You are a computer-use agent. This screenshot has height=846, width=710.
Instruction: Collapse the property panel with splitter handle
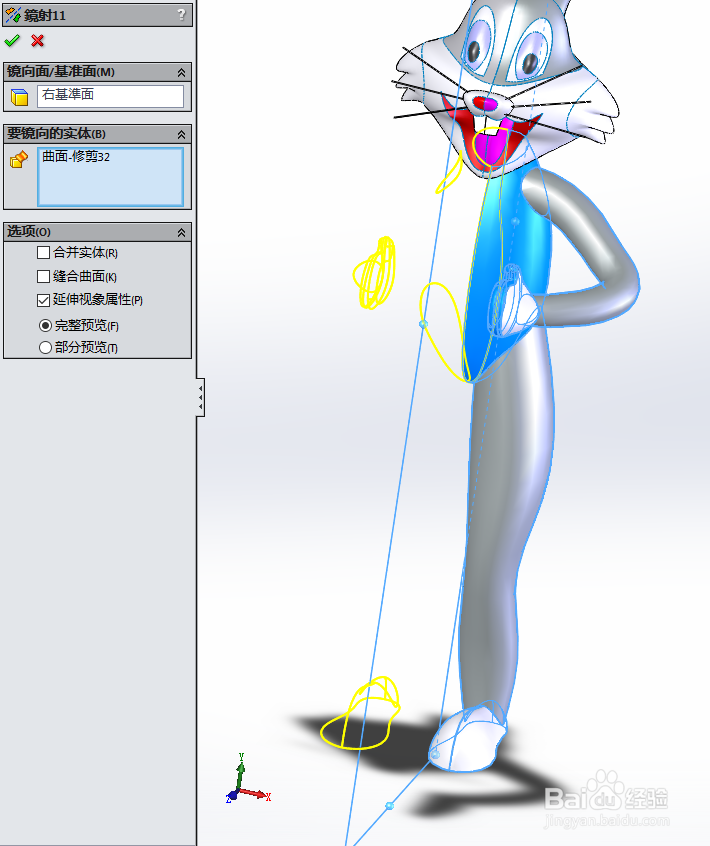click(201, 397)
